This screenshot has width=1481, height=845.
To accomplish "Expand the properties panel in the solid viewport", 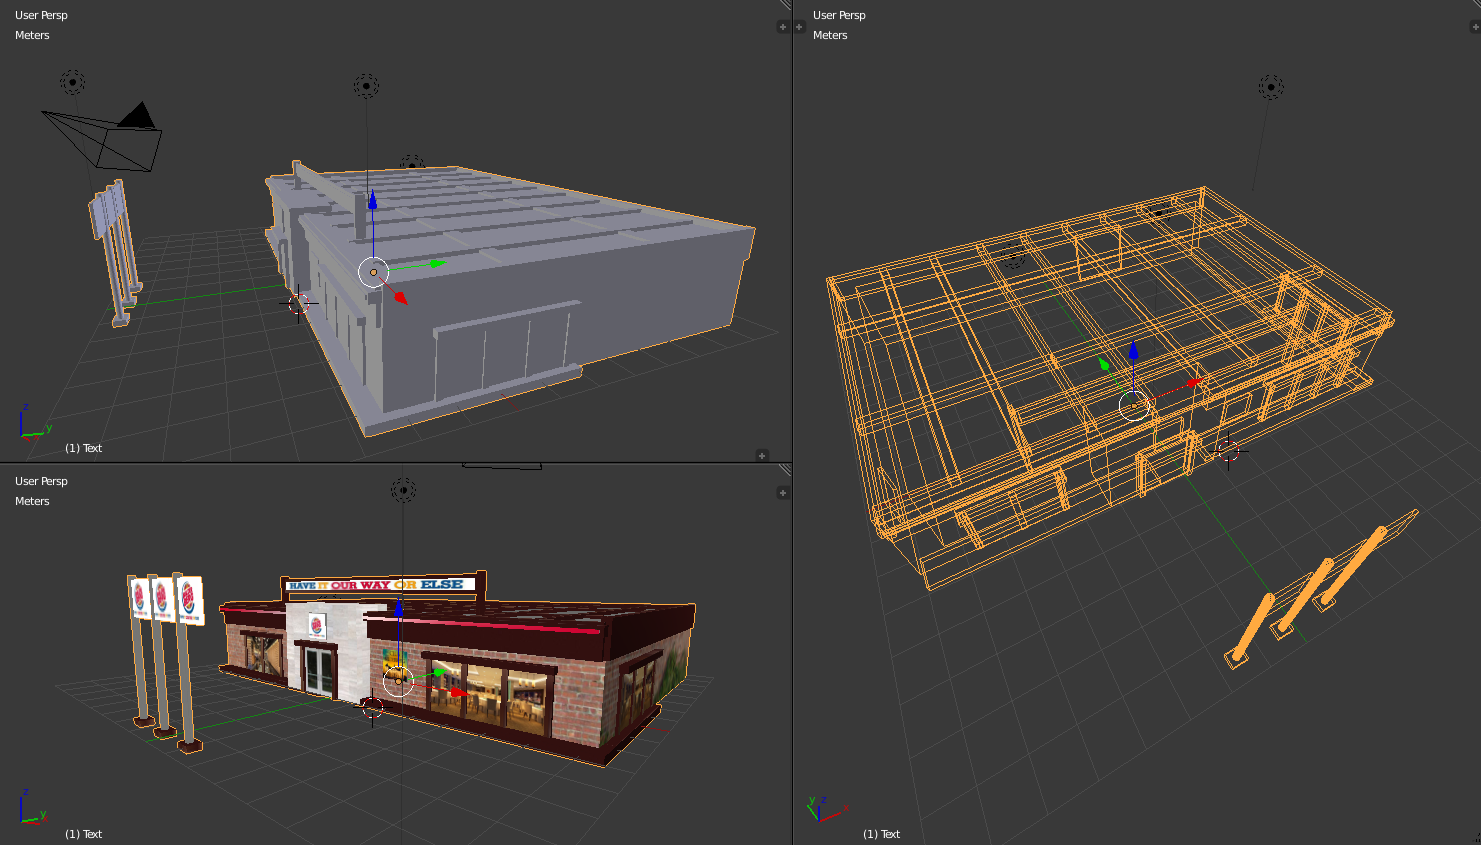I will coord(782,27).
